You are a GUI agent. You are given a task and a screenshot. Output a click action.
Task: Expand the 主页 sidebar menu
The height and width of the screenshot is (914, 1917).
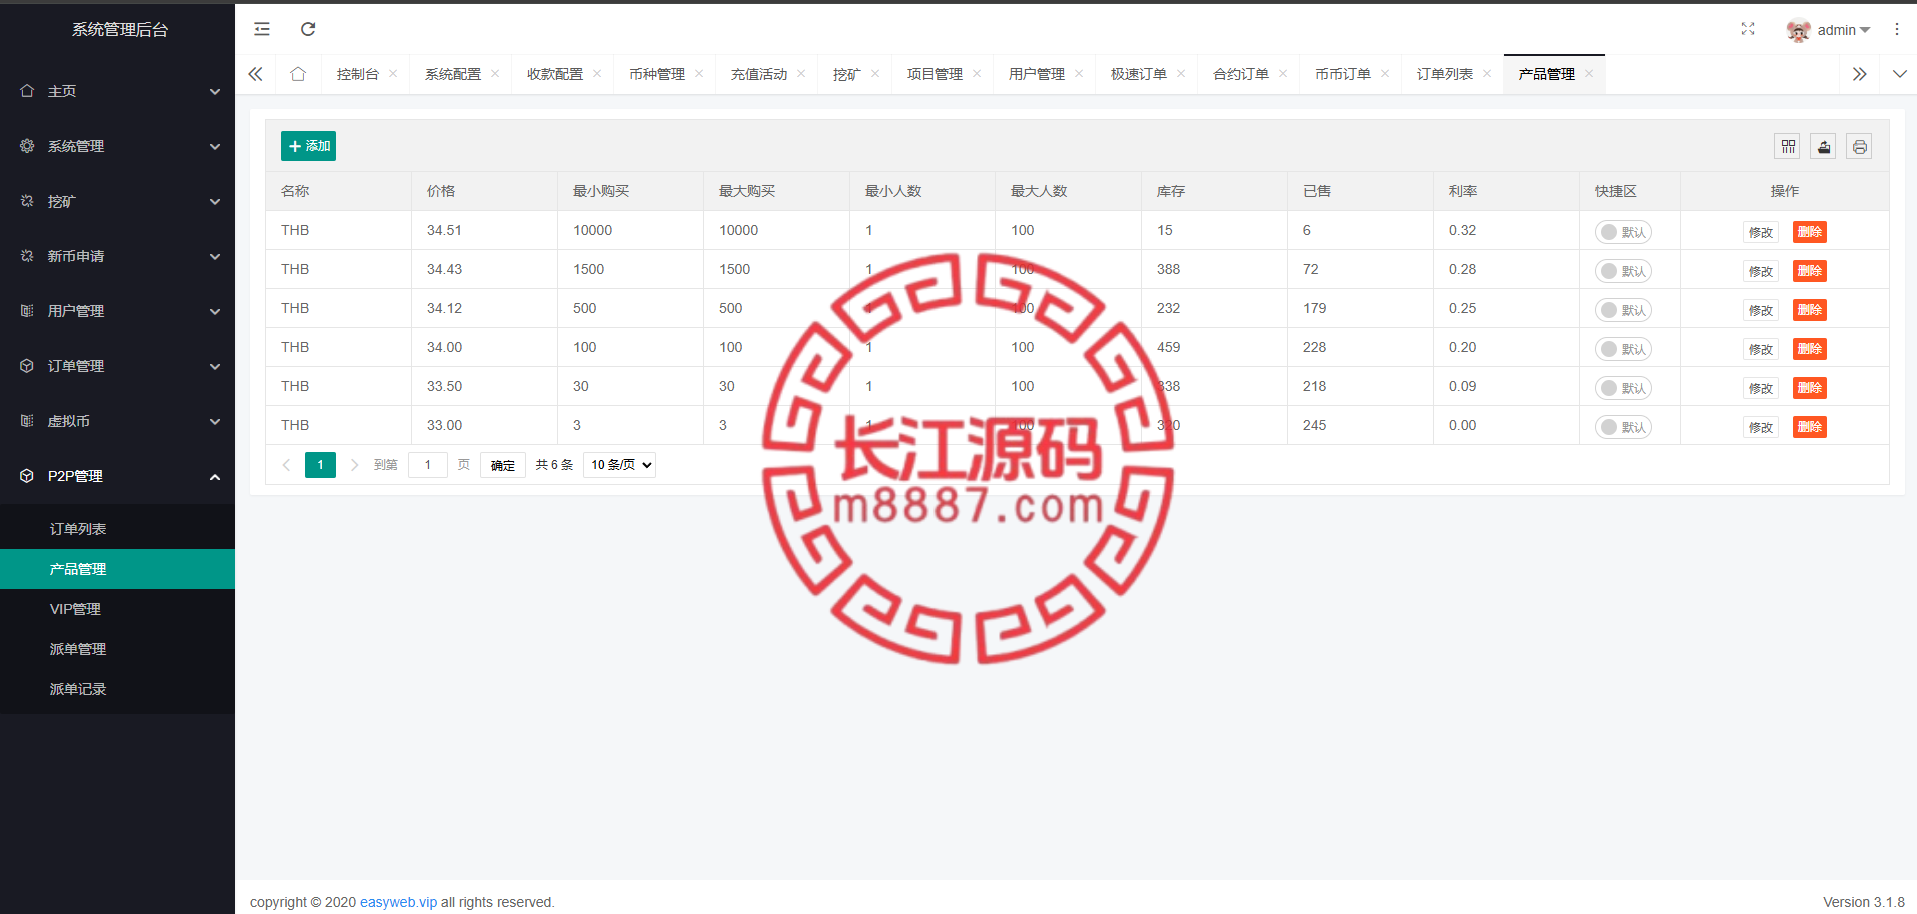click(117, 91)
